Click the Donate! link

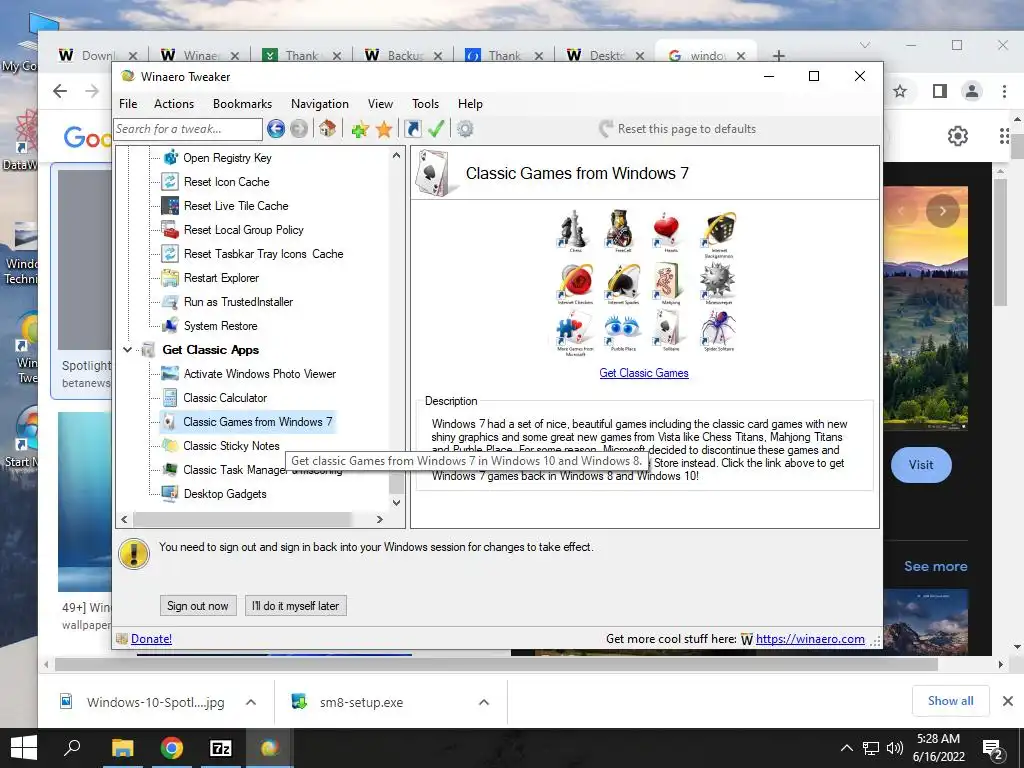(151, 639)
